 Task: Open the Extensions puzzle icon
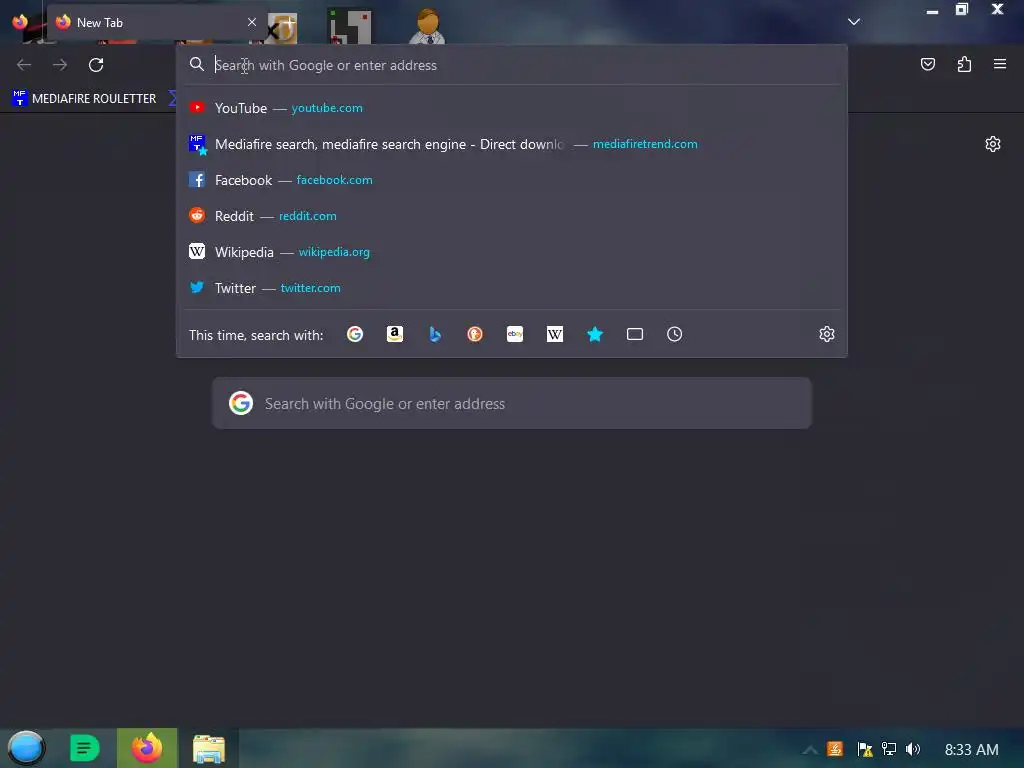point(964,64)
